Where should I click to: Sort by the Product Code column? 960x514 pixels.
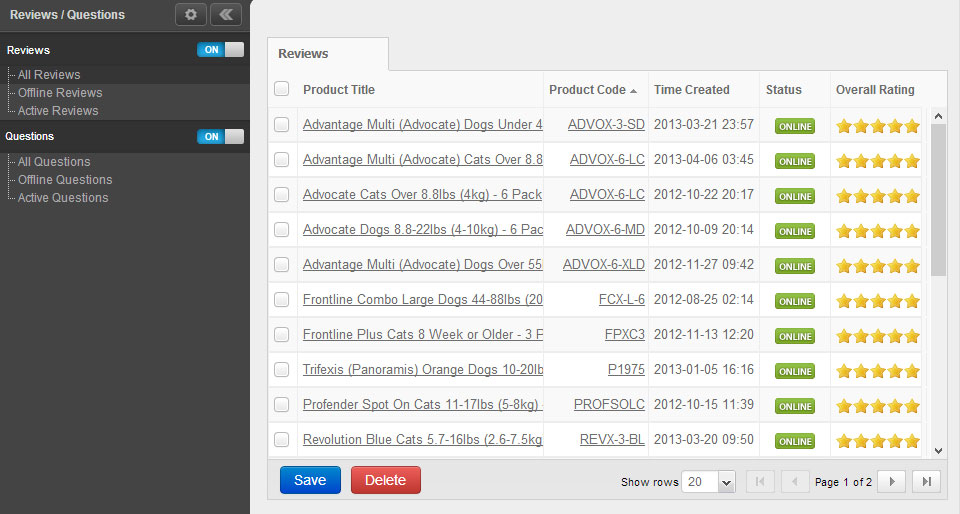tap(593, 90)
